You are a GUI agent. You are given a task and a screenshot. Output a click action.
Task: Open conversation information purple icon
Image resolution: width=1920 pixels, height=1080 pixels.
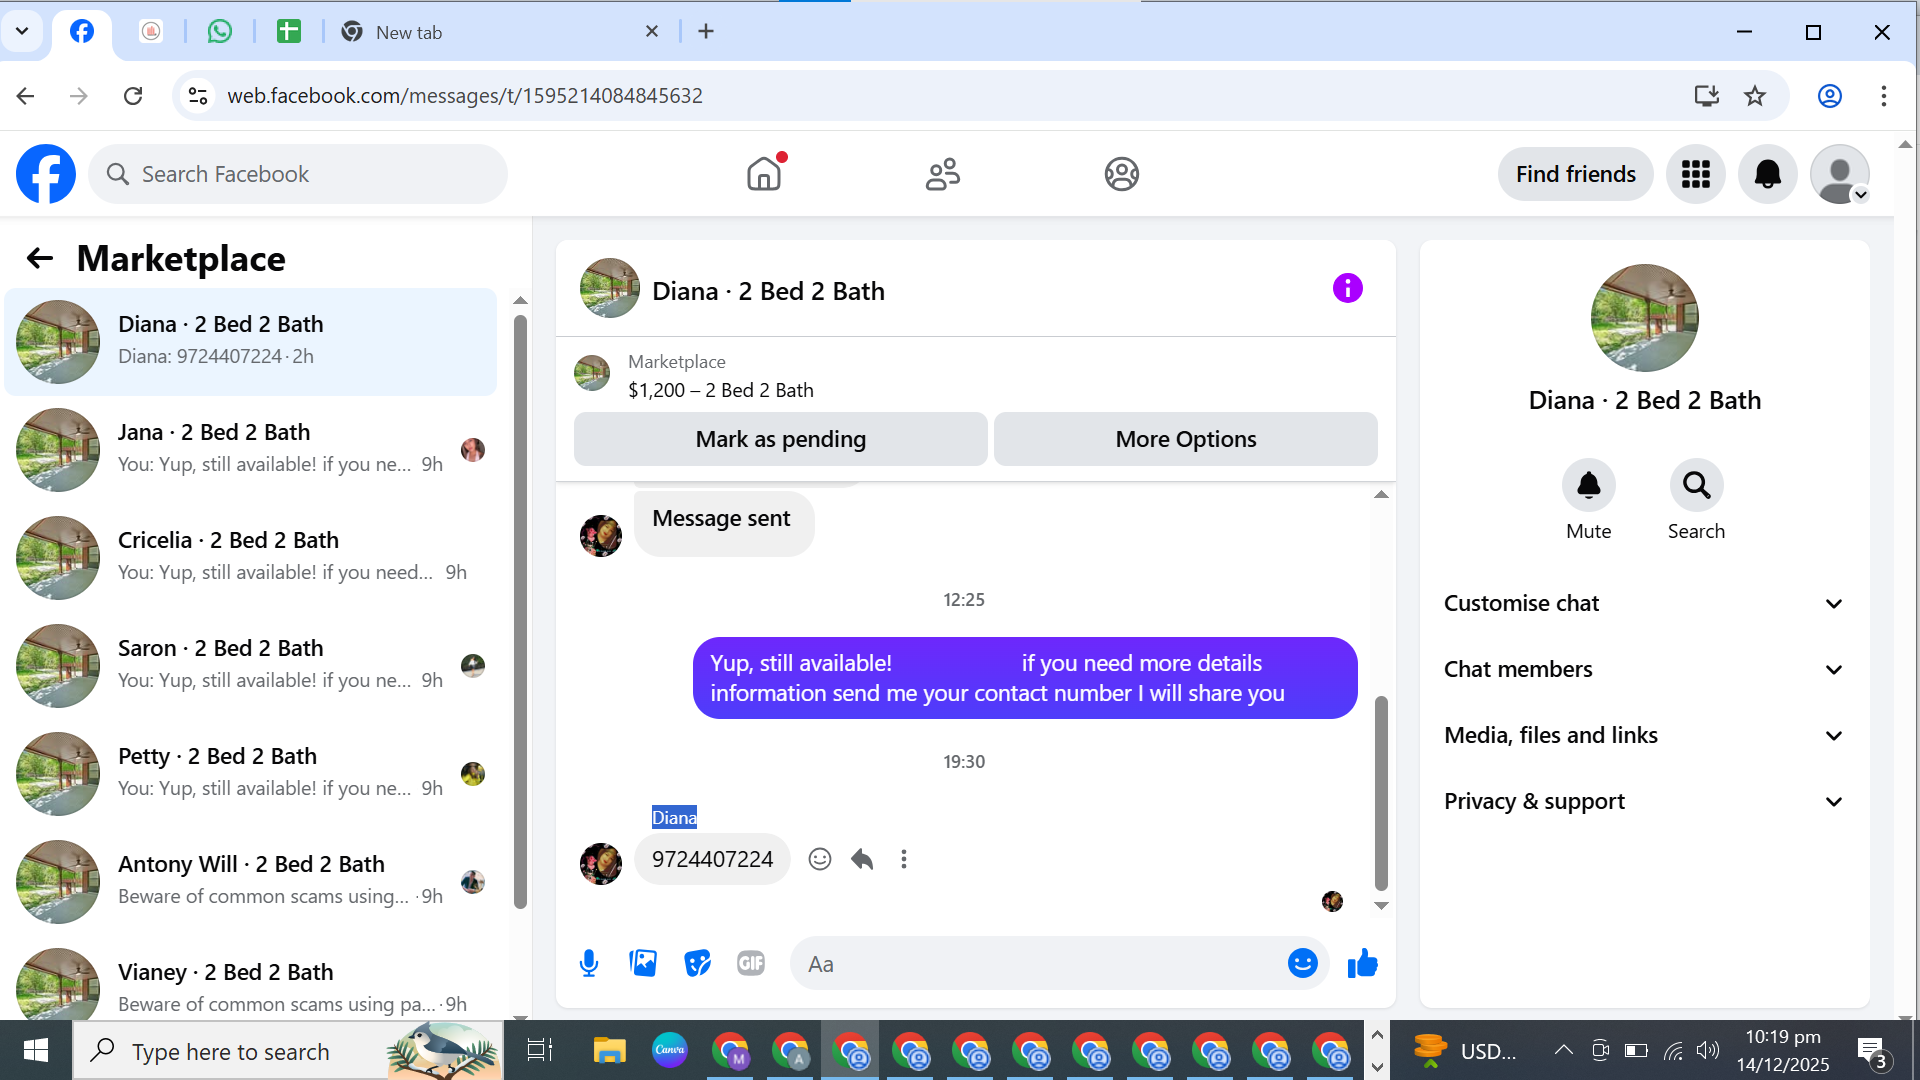pos(1347,289)
